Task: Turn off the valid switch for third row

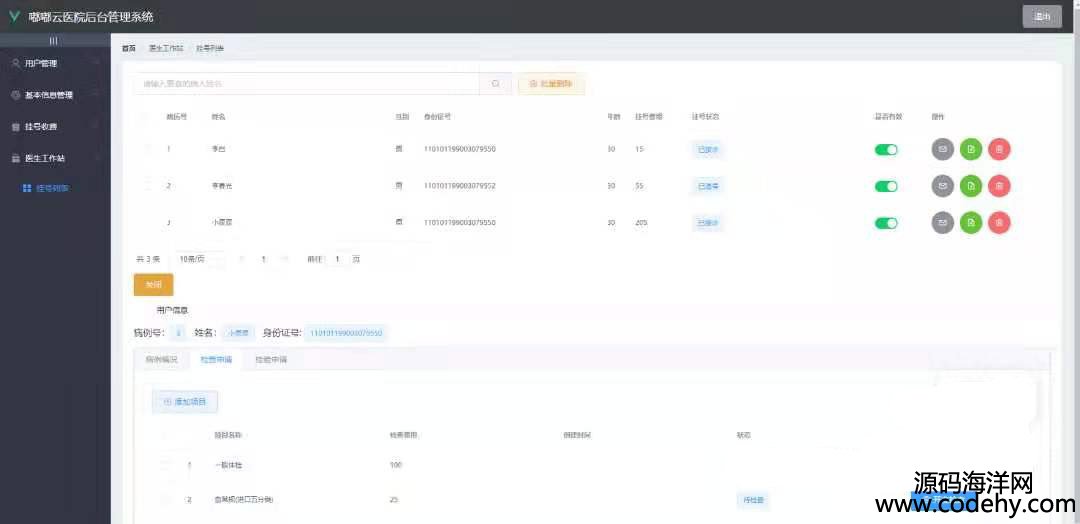Action: tap(886, 222)
